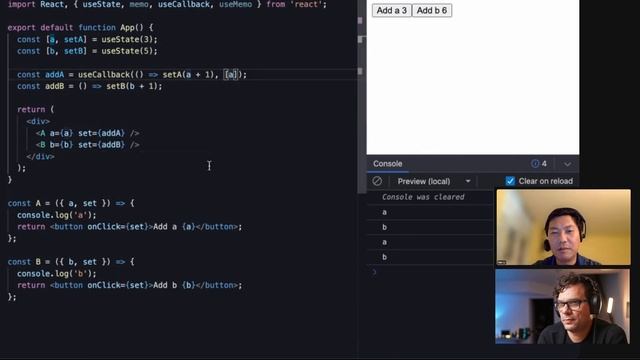Click the console.log('b') line in the editor
Viewport: 640px width, 360px height.
tap(57, 274)
